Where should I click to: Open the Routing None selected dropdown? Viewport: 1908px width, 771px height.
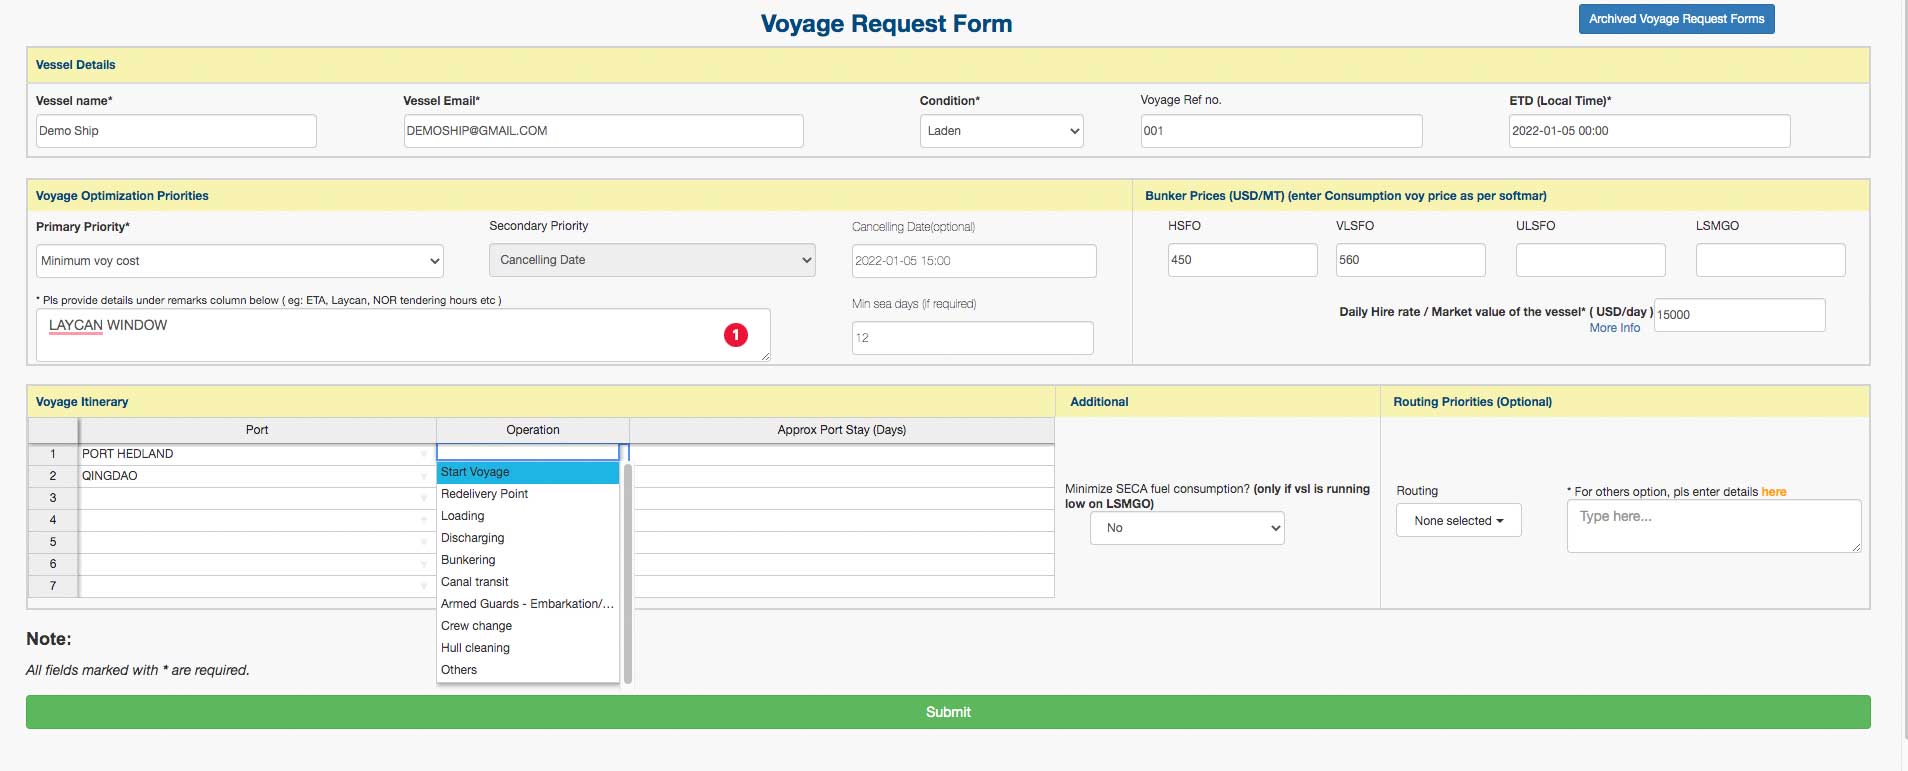pyautogui.click(x=1459, y=521)
